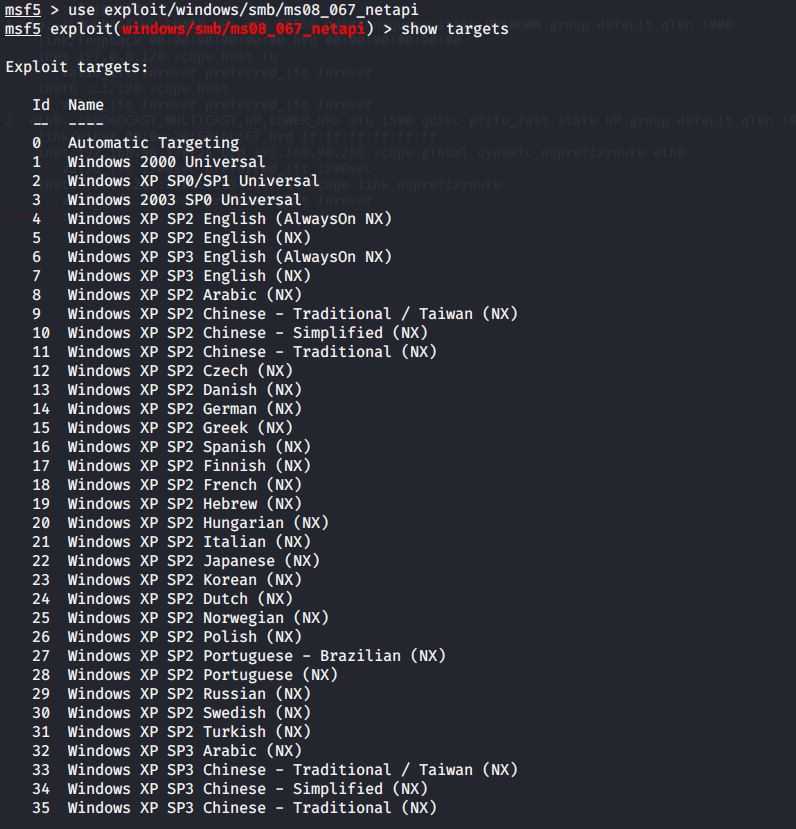Select the 'Automatic Targeting' row

click(x=135, y=143)
